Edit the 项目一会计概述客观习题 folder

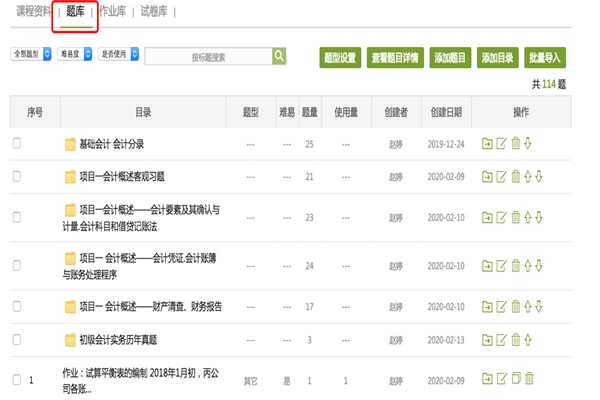pyautogui.click(x=501, y=177)
